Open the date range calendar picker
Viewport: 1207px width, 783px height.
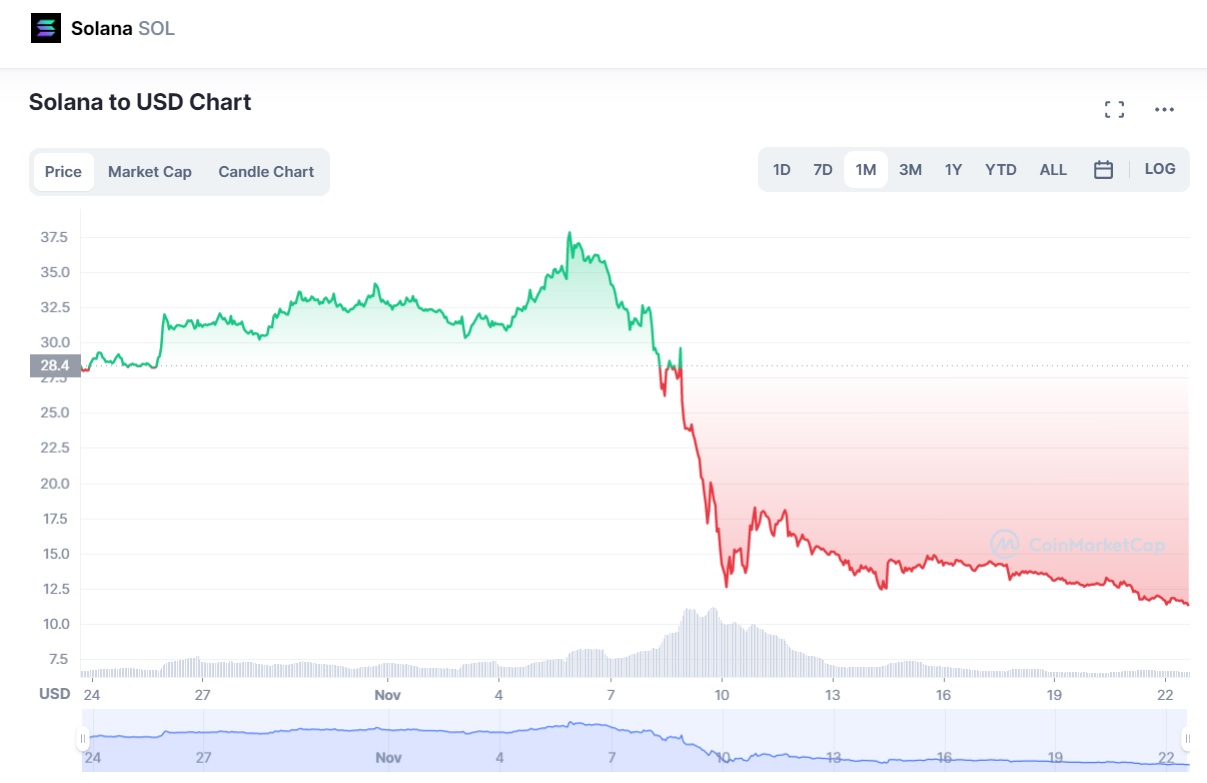pos(1102,169)
